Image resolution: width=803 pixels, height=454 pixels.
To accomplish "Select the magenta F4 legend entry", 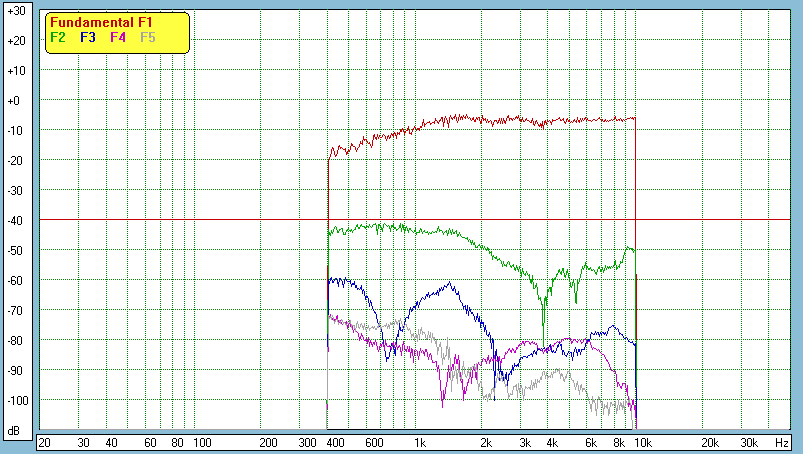I will pos(118,38).
